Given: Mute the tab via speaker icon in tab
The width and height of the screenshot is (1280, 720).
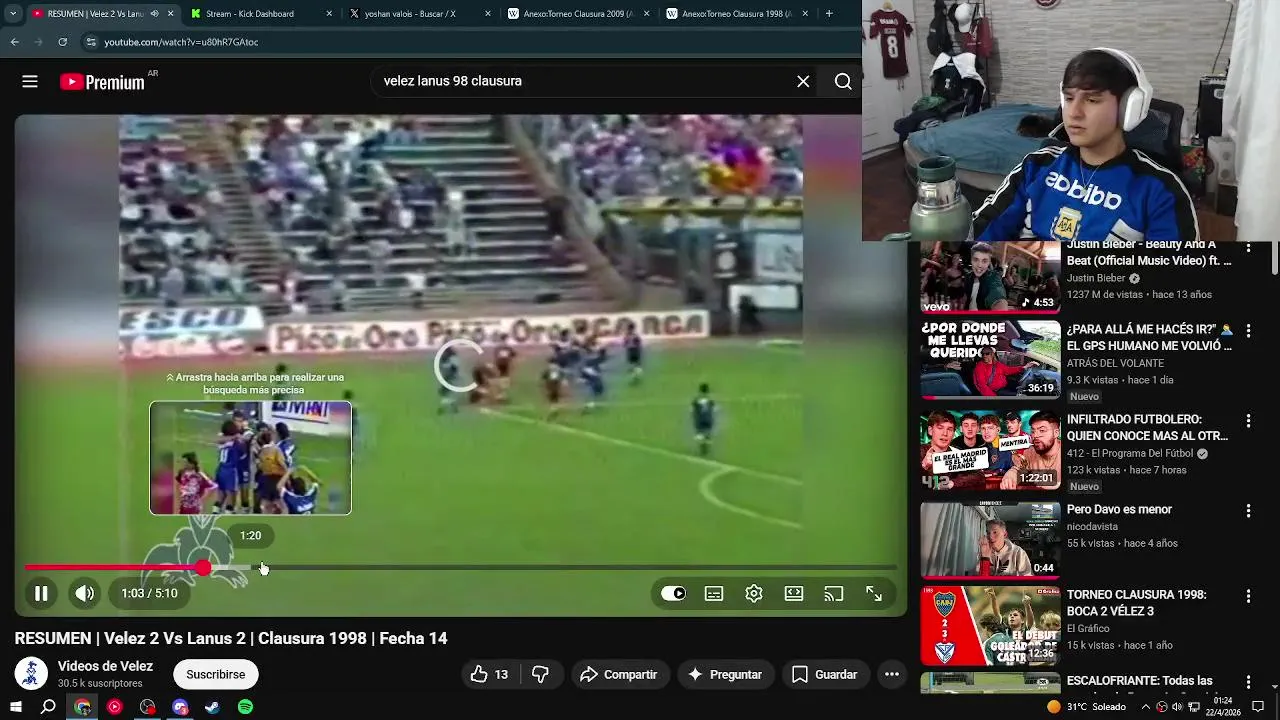Looking at the screenshot, I should tap(154, 14).
